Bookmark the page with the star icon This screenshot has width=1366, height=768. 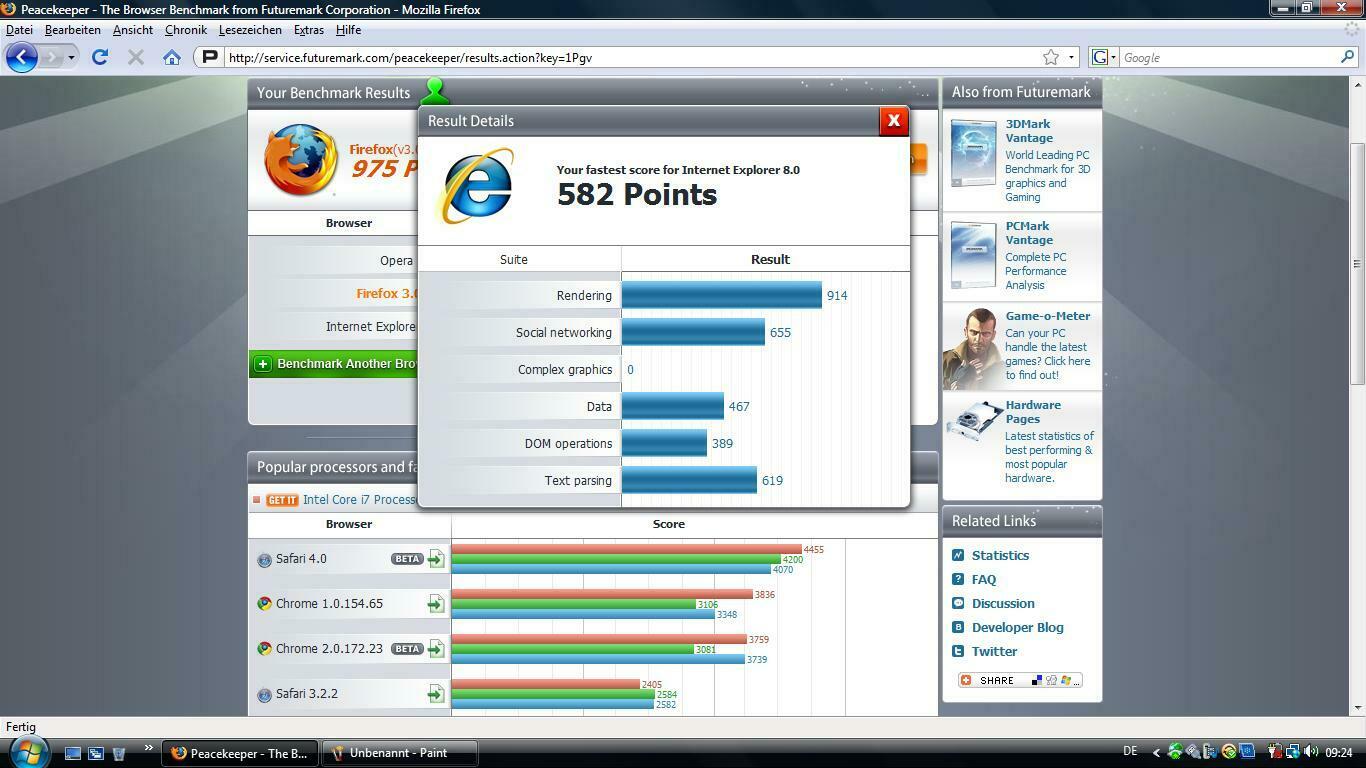coord(1051,57)
